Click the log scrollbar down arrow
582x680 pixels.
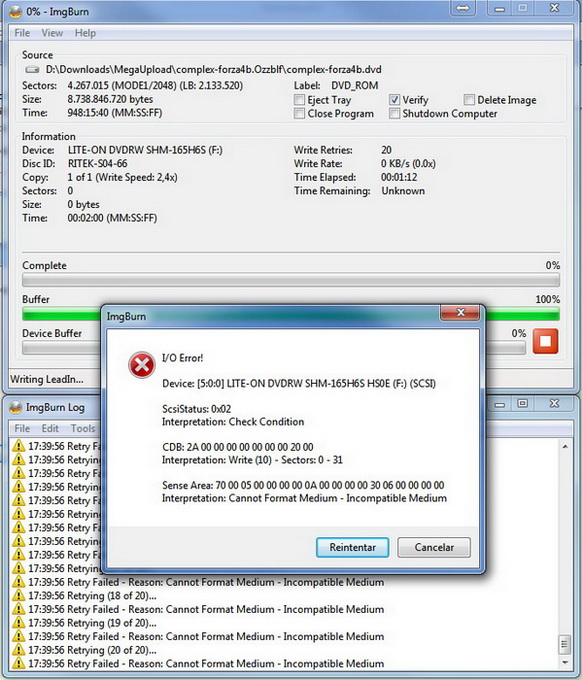pyautogui.click(x=565, y=663)
